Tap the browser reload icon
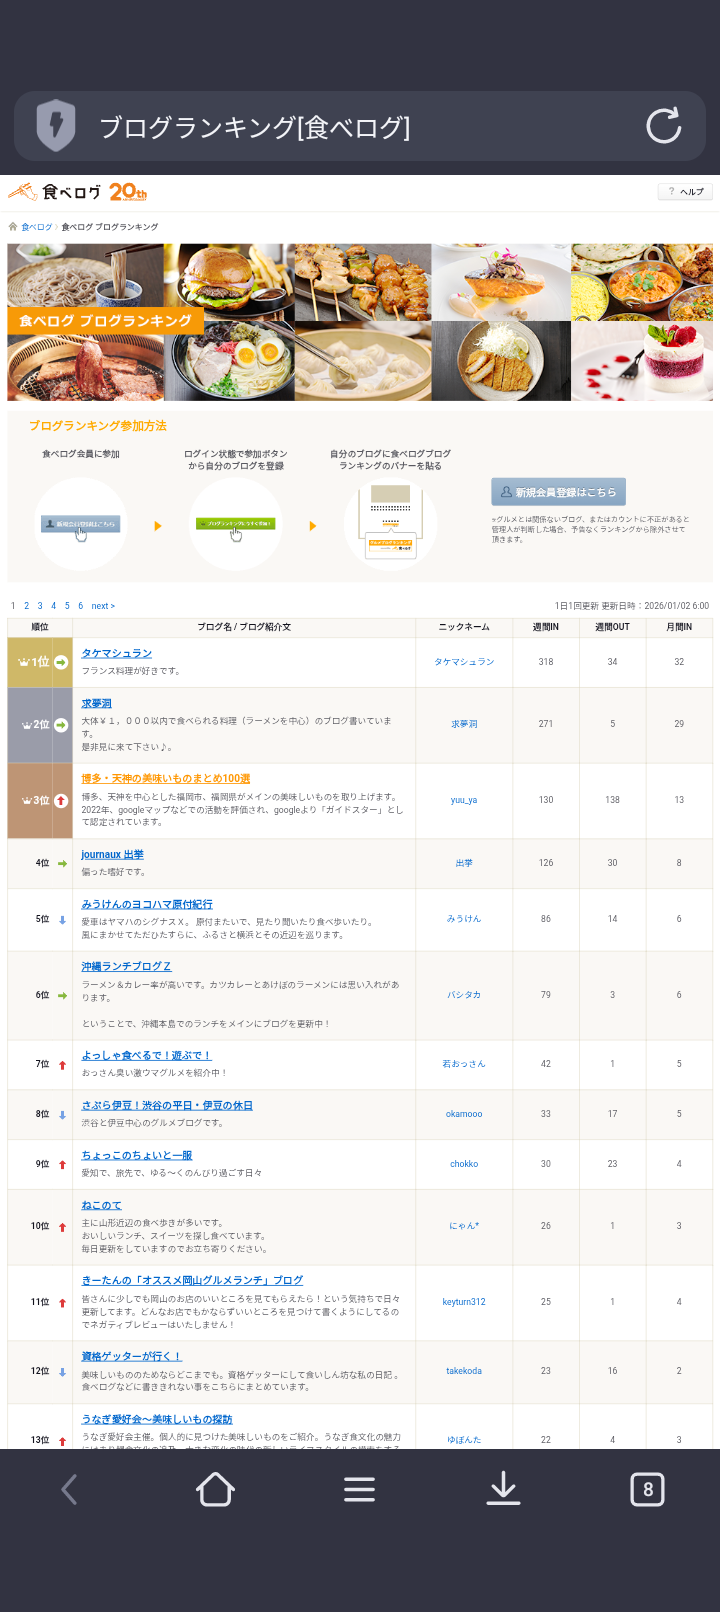 (663, 126)
